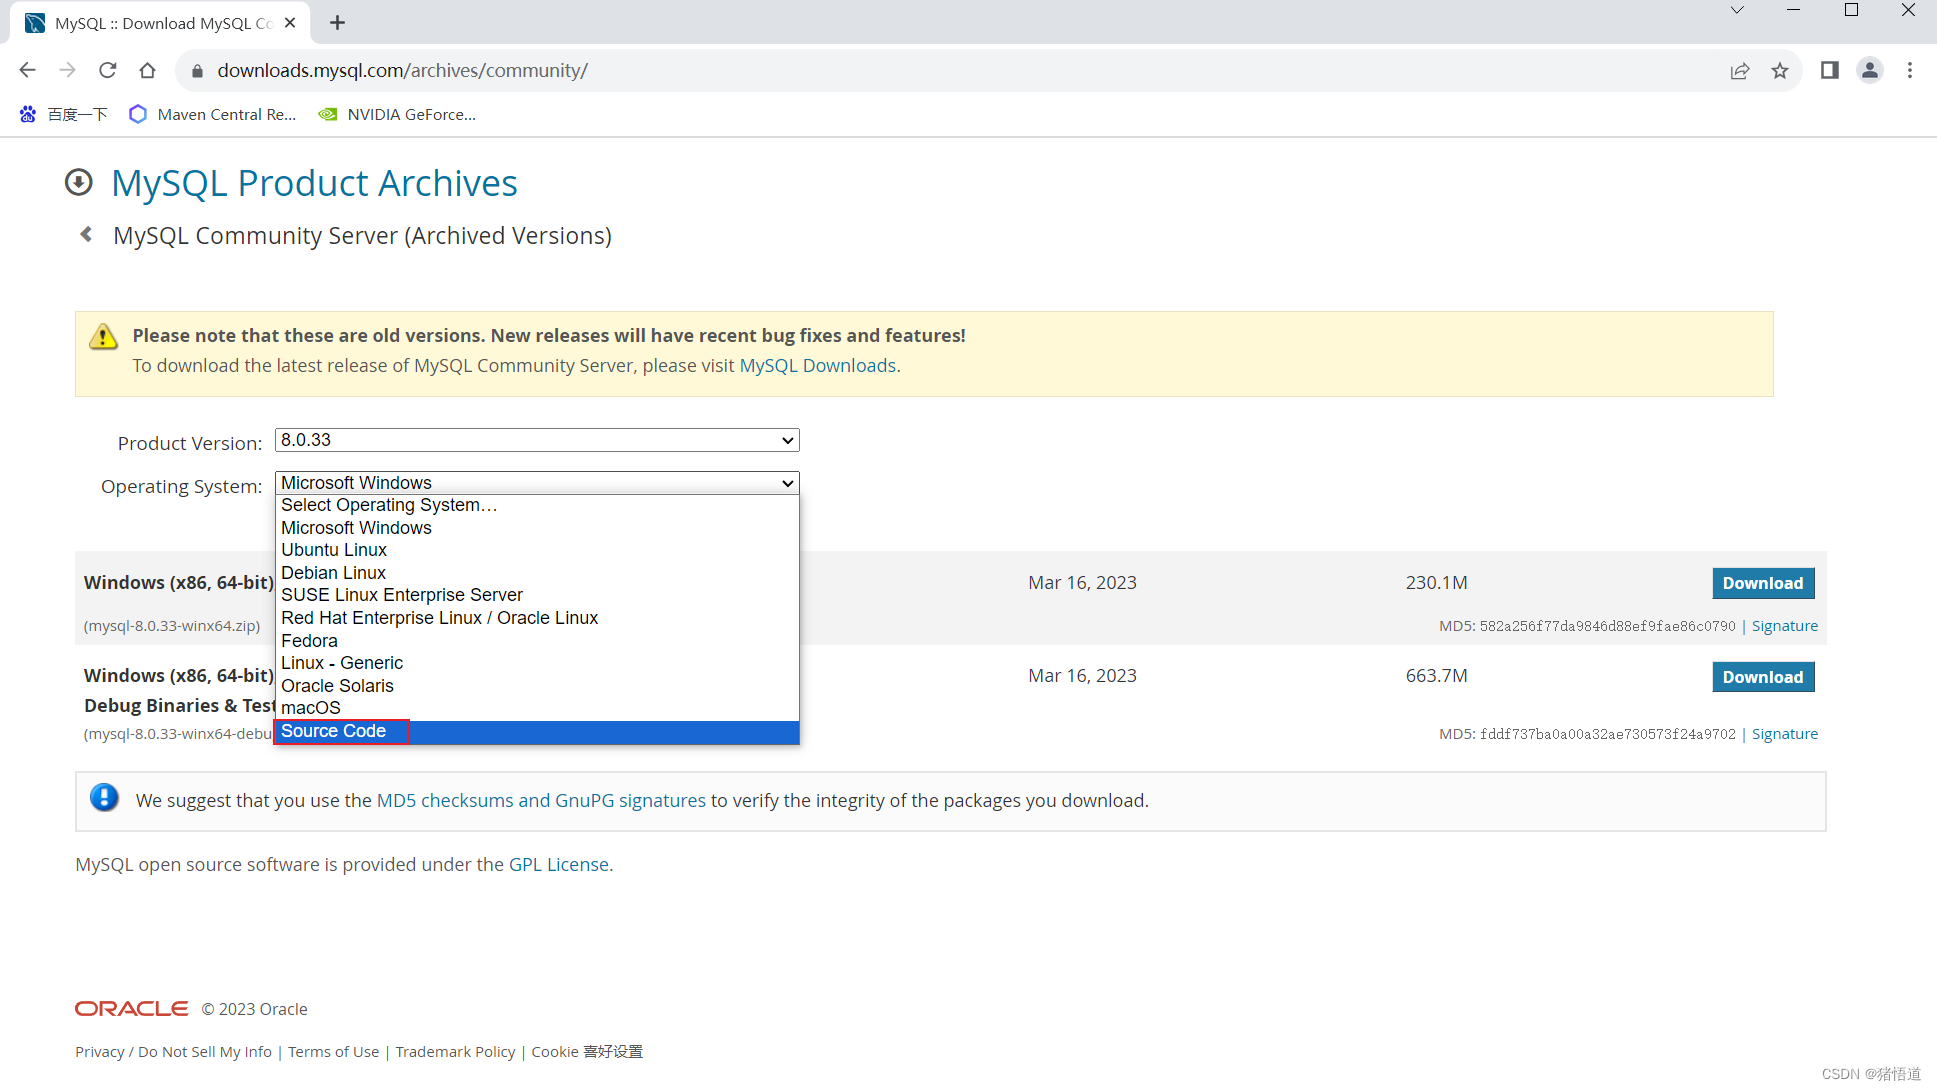Open Signature link for 230.1M package
The height and width of the screenshot is (1090, 1937).
1785,626
